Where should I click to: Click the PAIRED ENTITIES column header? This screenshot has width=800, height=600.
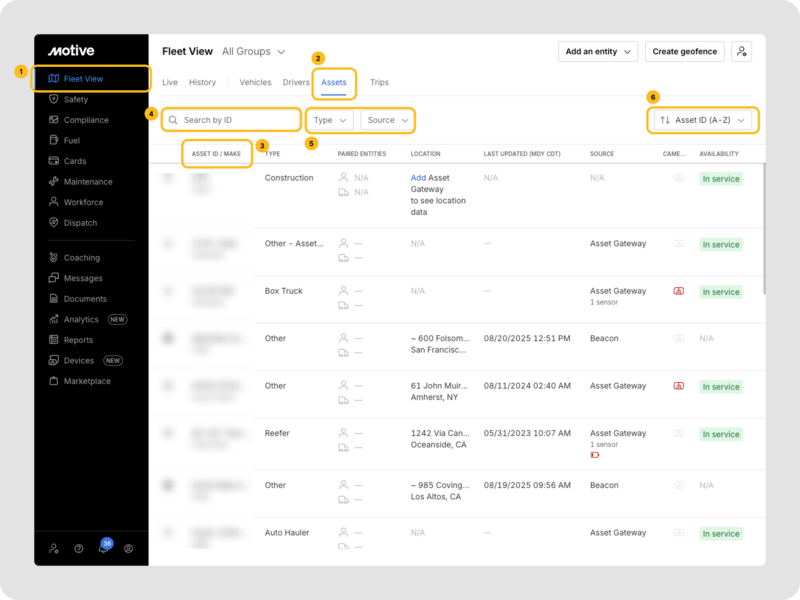[x=362, y=154]
